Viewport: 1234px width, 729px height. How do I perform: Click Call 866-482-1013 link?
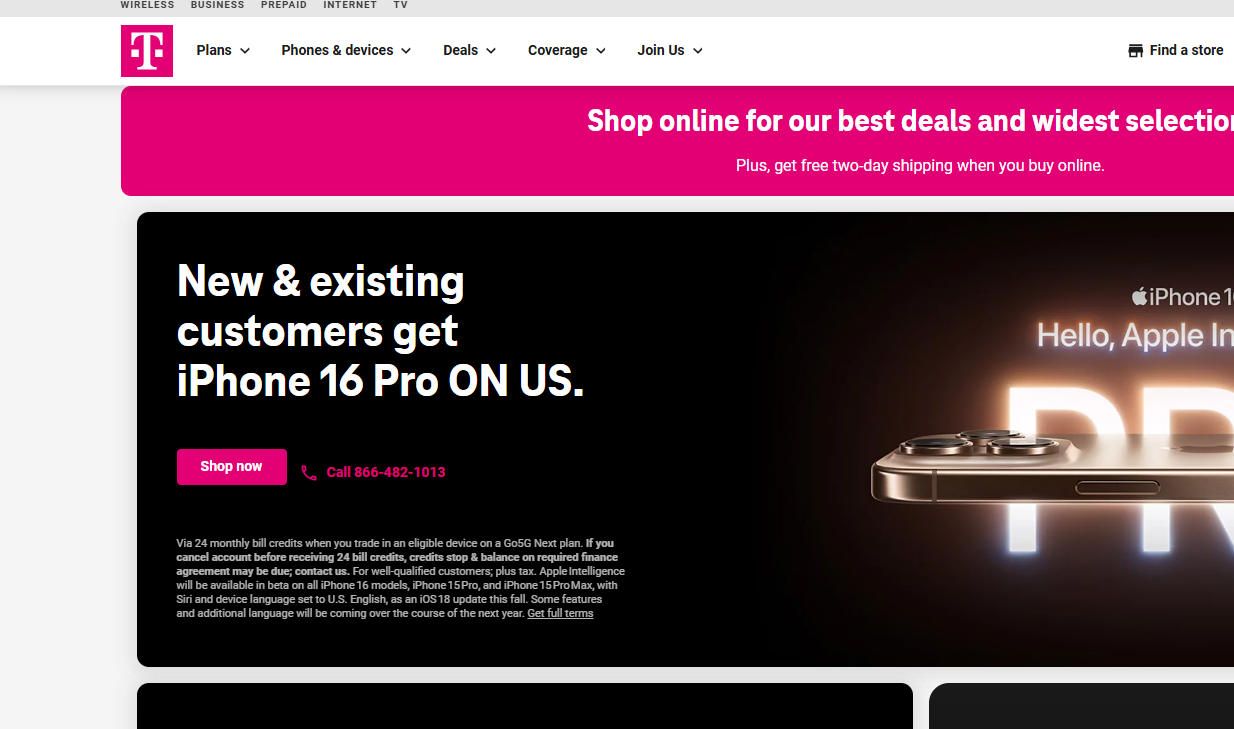386,473
